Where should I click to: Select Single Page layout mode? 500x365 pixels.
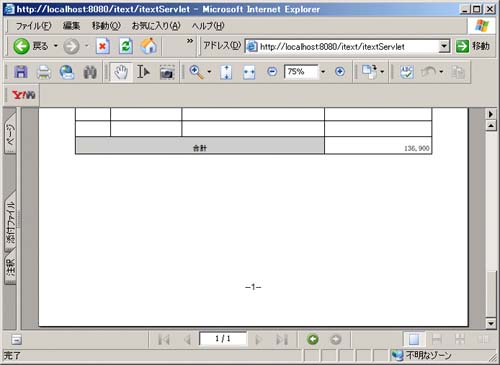tap(414, 339)
